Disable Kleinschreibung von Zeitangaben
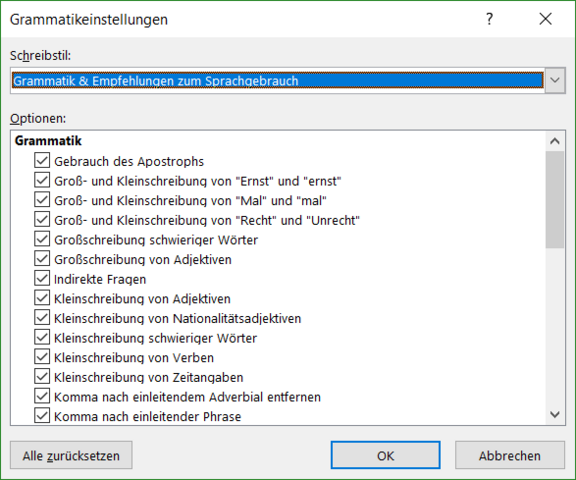The width and height of the screenshot is (576, 480). (42, 377)
